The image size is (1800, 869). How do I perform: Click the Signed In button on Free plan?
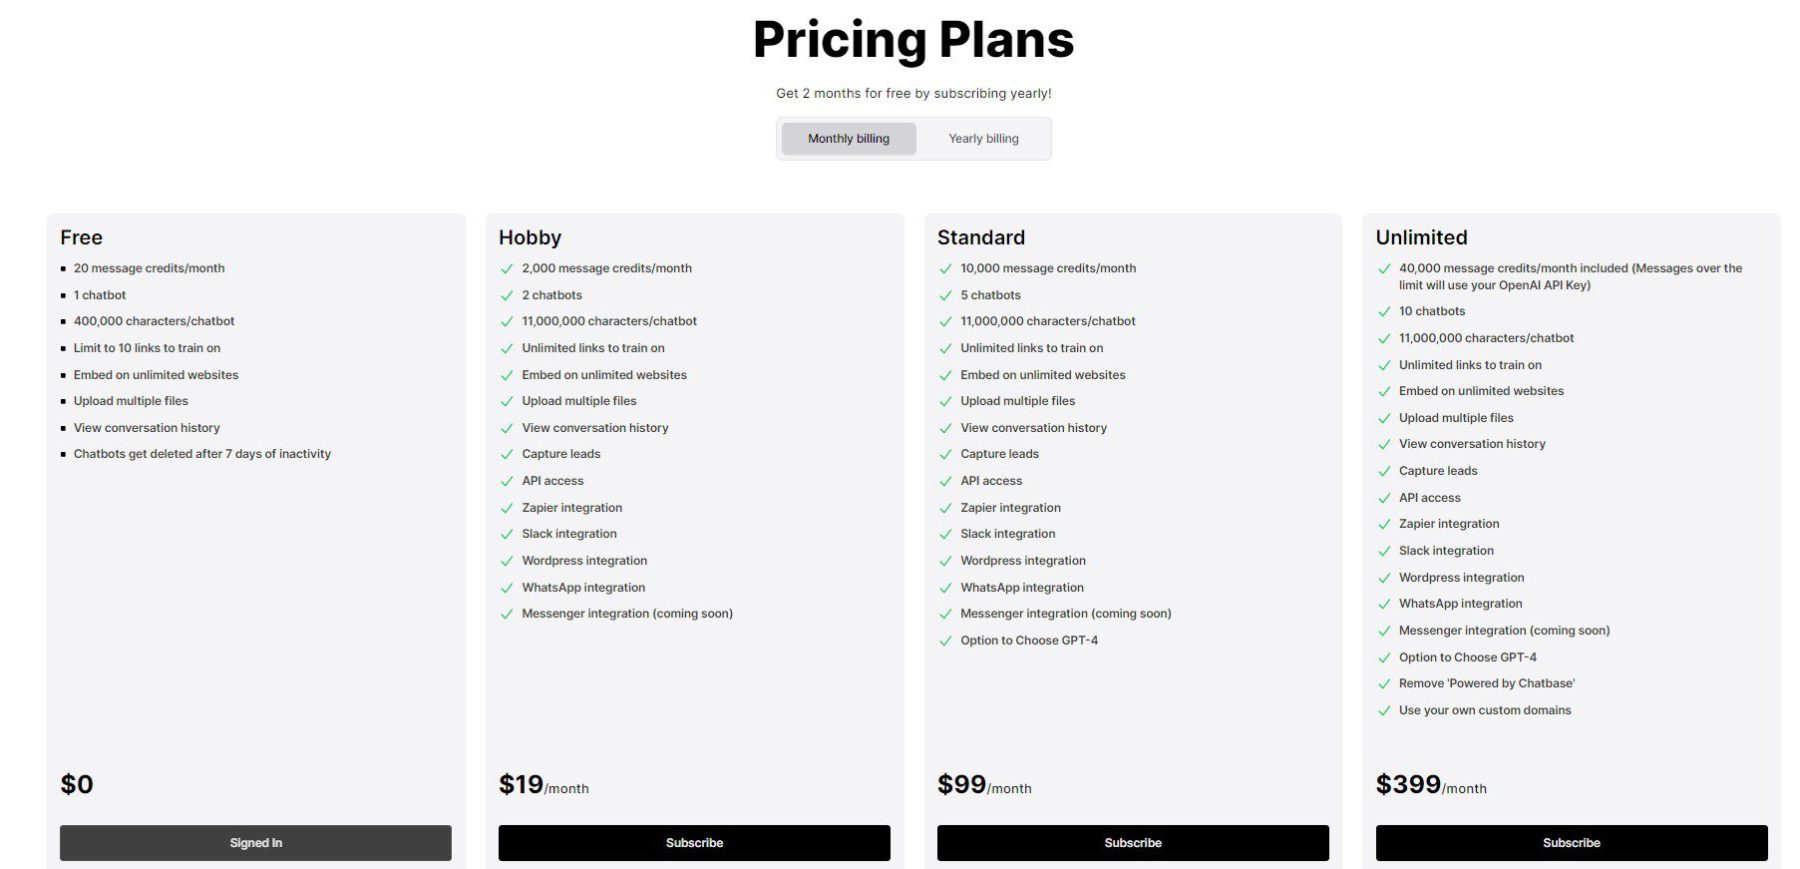pyautogui.click(x=255, y=842)
